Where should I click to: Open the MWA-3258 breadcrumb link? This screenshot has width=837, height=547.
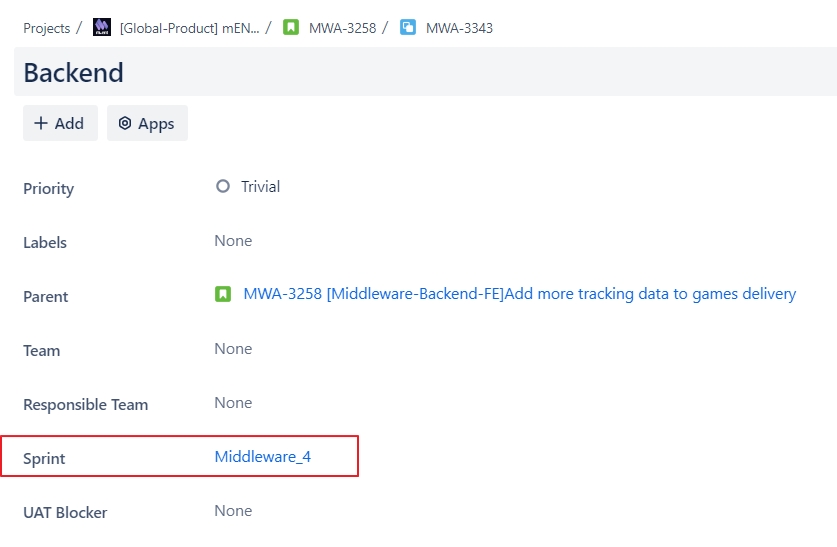tap(342, 28)
